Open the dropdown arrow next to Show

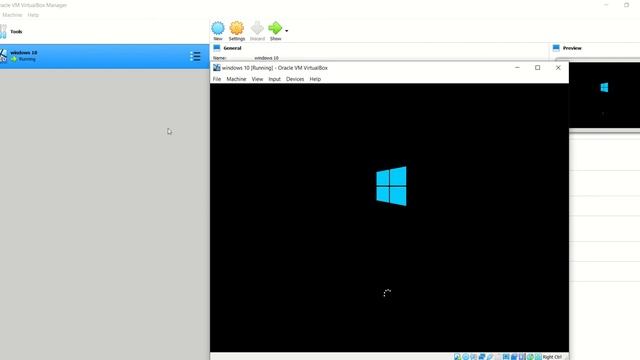click(287, 31)
